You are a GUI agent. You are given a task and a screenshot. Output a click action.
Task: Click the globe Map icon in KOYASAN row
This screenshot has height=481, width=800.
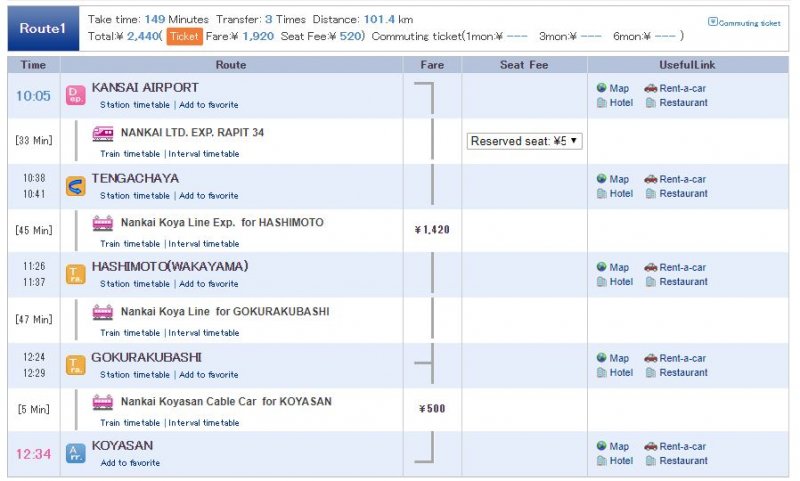[602, 446]
